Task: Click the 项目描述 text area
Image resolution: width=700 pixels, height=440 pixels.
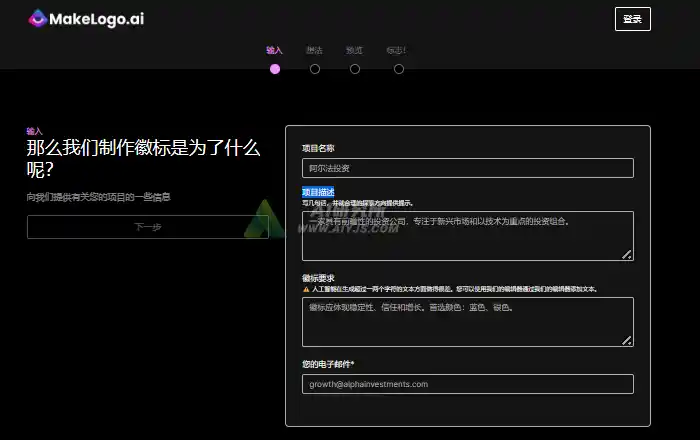Action: (467, 236)
